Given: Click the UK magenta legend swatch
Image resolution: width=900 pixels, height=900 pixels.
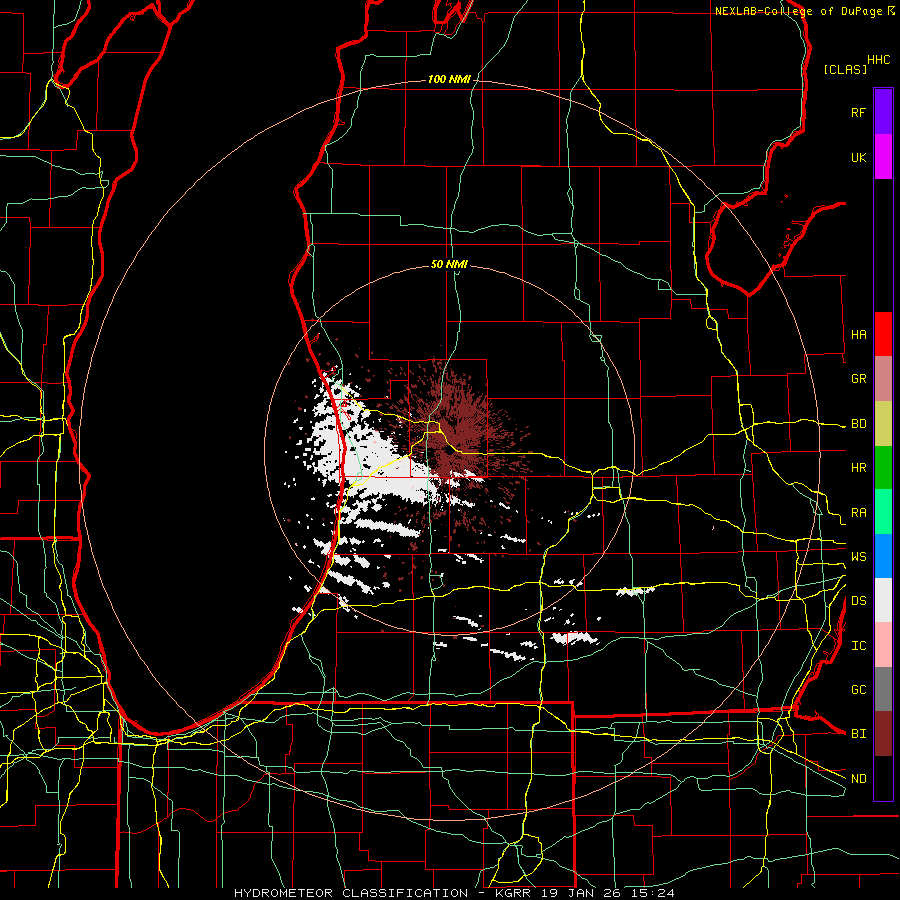Looking at the screenshot, I should [883, 157].
